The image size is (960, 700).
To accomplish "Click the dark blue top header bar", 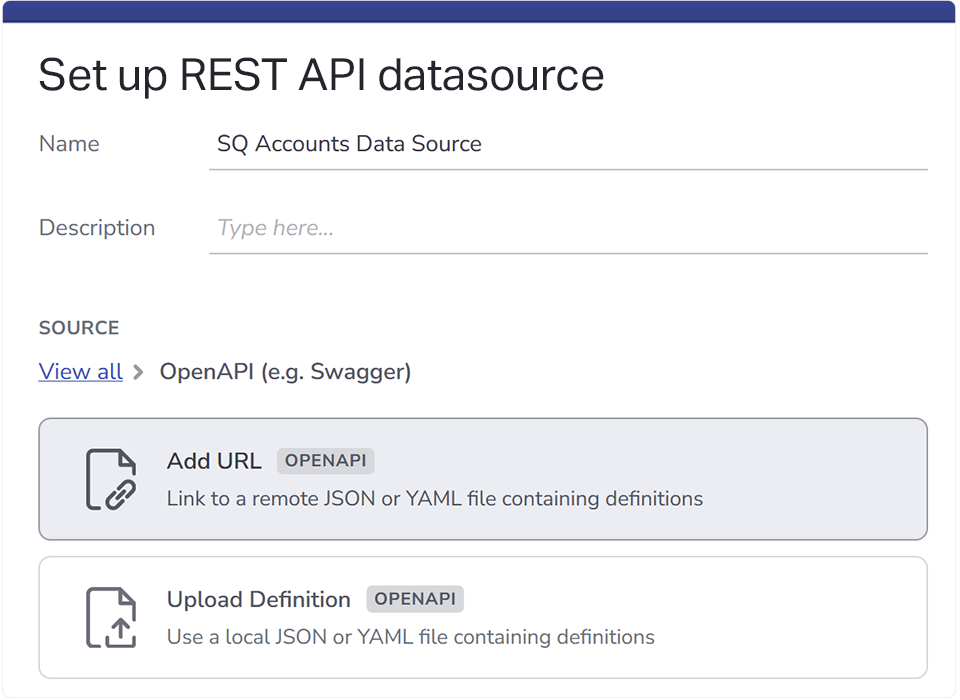I will [479, 12].
